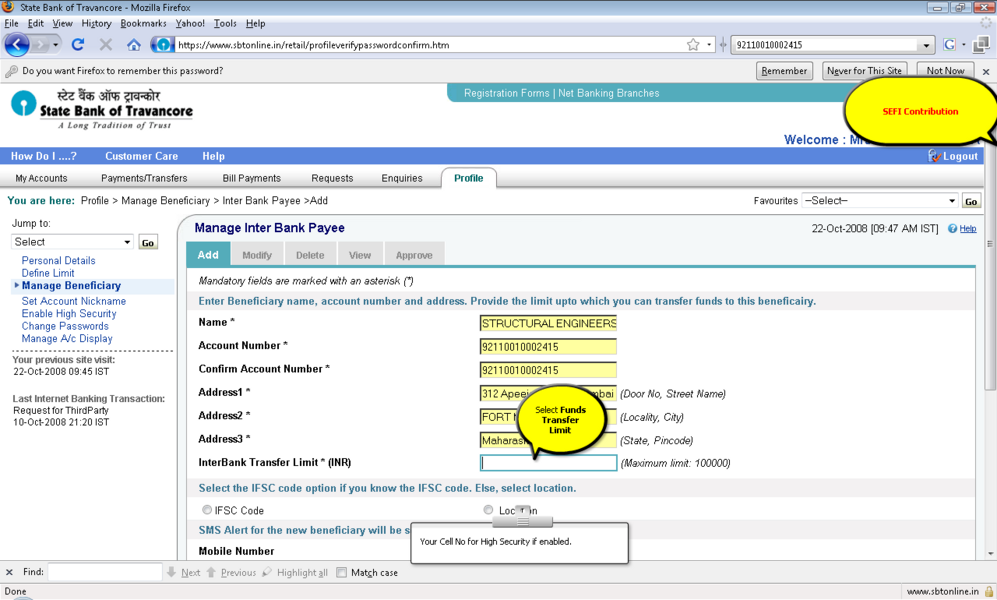Reload the page with the refresh icon
997x600 pixels.
click(78, 45)
